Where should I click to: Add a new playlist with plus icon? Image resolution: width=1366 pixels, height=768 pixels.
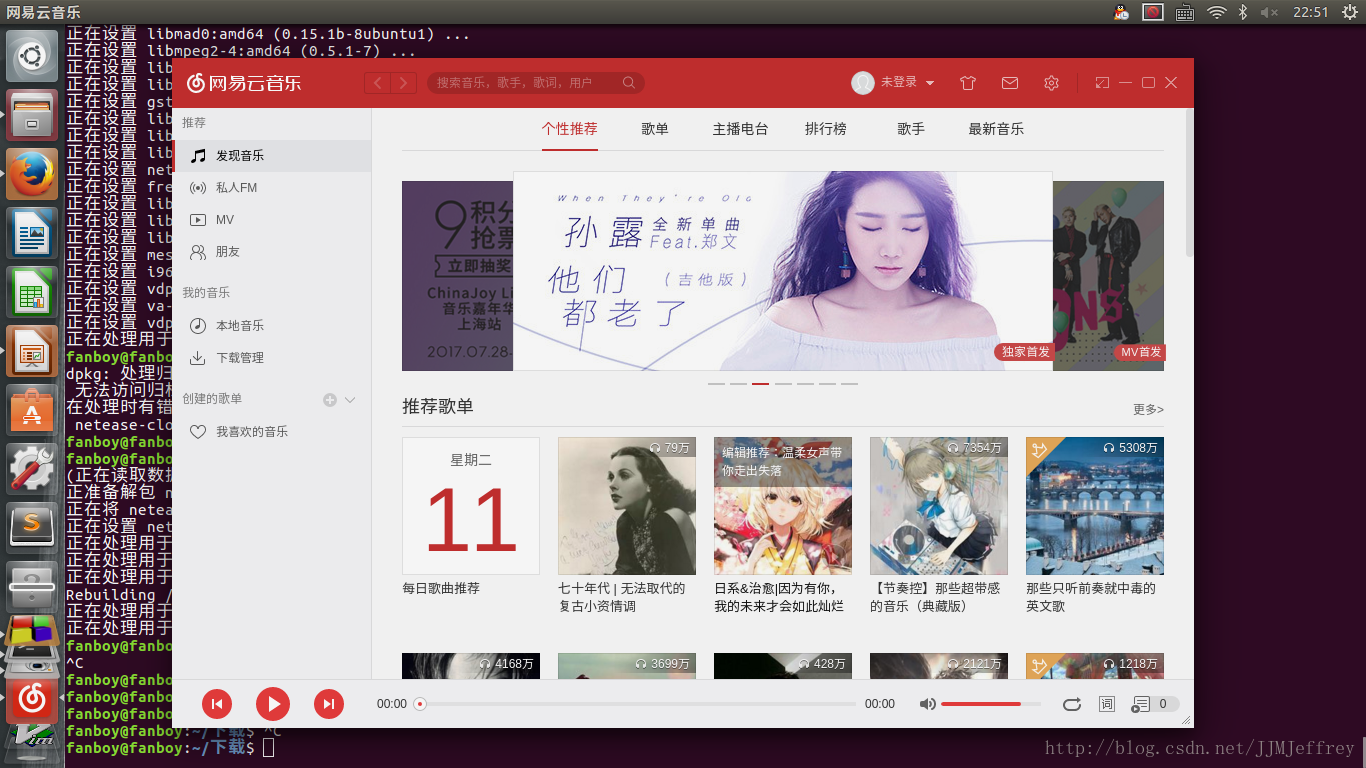pyautogui.click(x=330, y=400)
